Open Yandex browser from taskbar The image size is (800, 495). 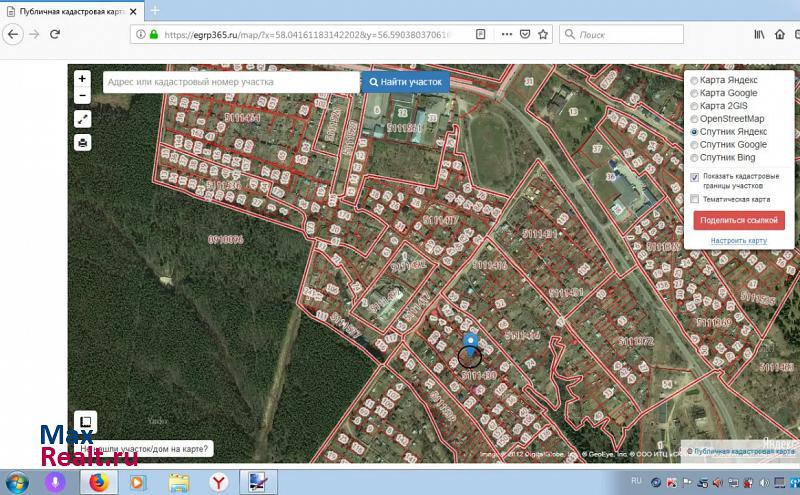217,482
